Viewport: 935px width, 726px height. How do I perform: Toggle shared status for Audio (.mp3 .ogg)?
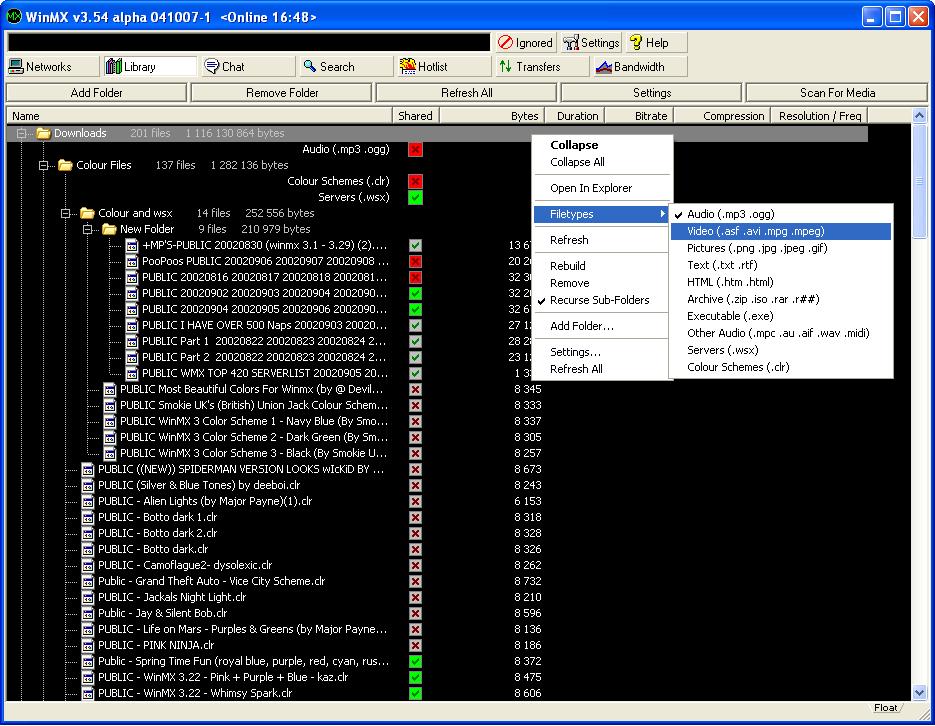[416, 149]
